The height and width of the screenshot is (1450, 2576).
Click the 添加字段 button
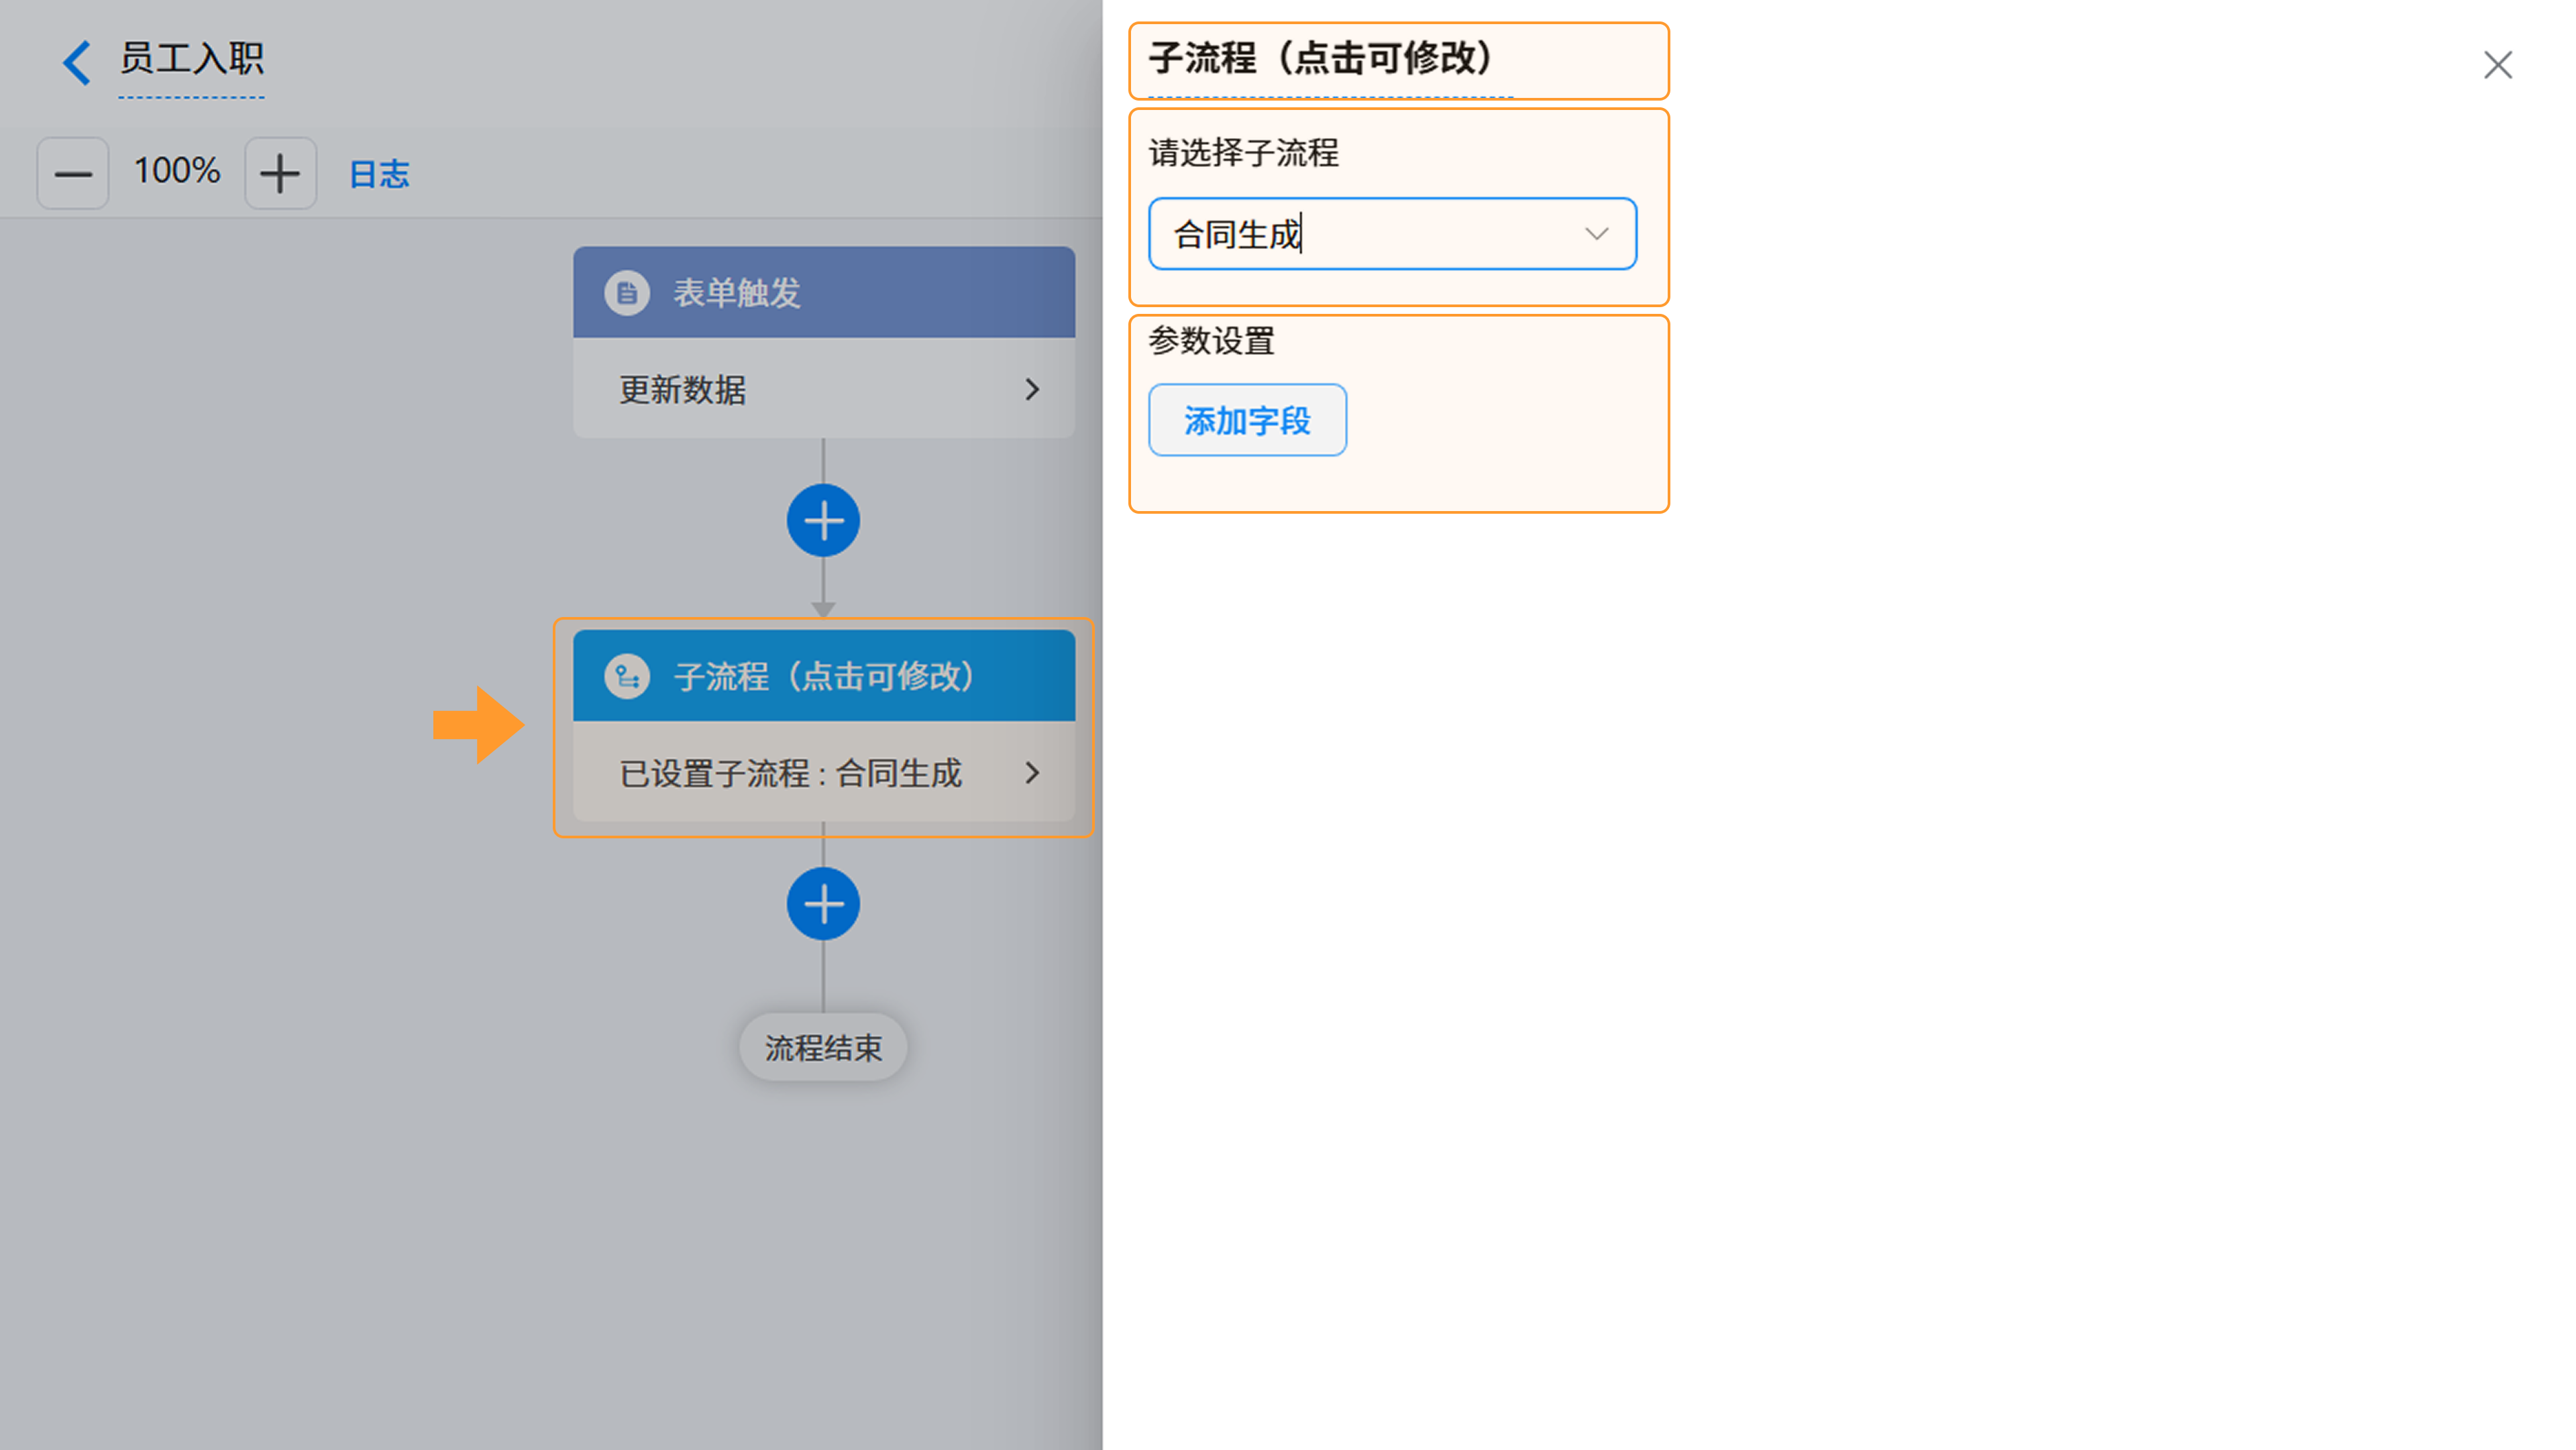point(1247,420)
